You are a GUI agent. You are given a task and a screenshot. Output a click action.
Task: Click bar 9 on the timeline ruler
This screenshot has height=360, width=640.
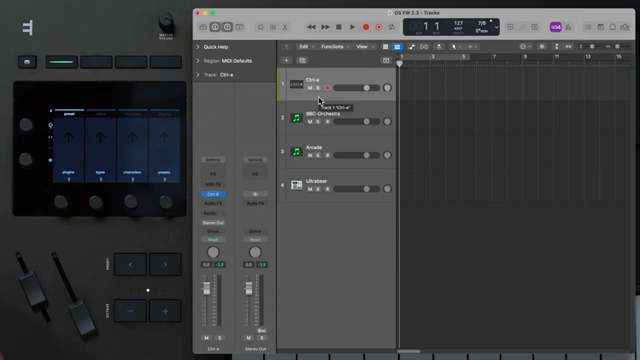[x=525, y=57]
